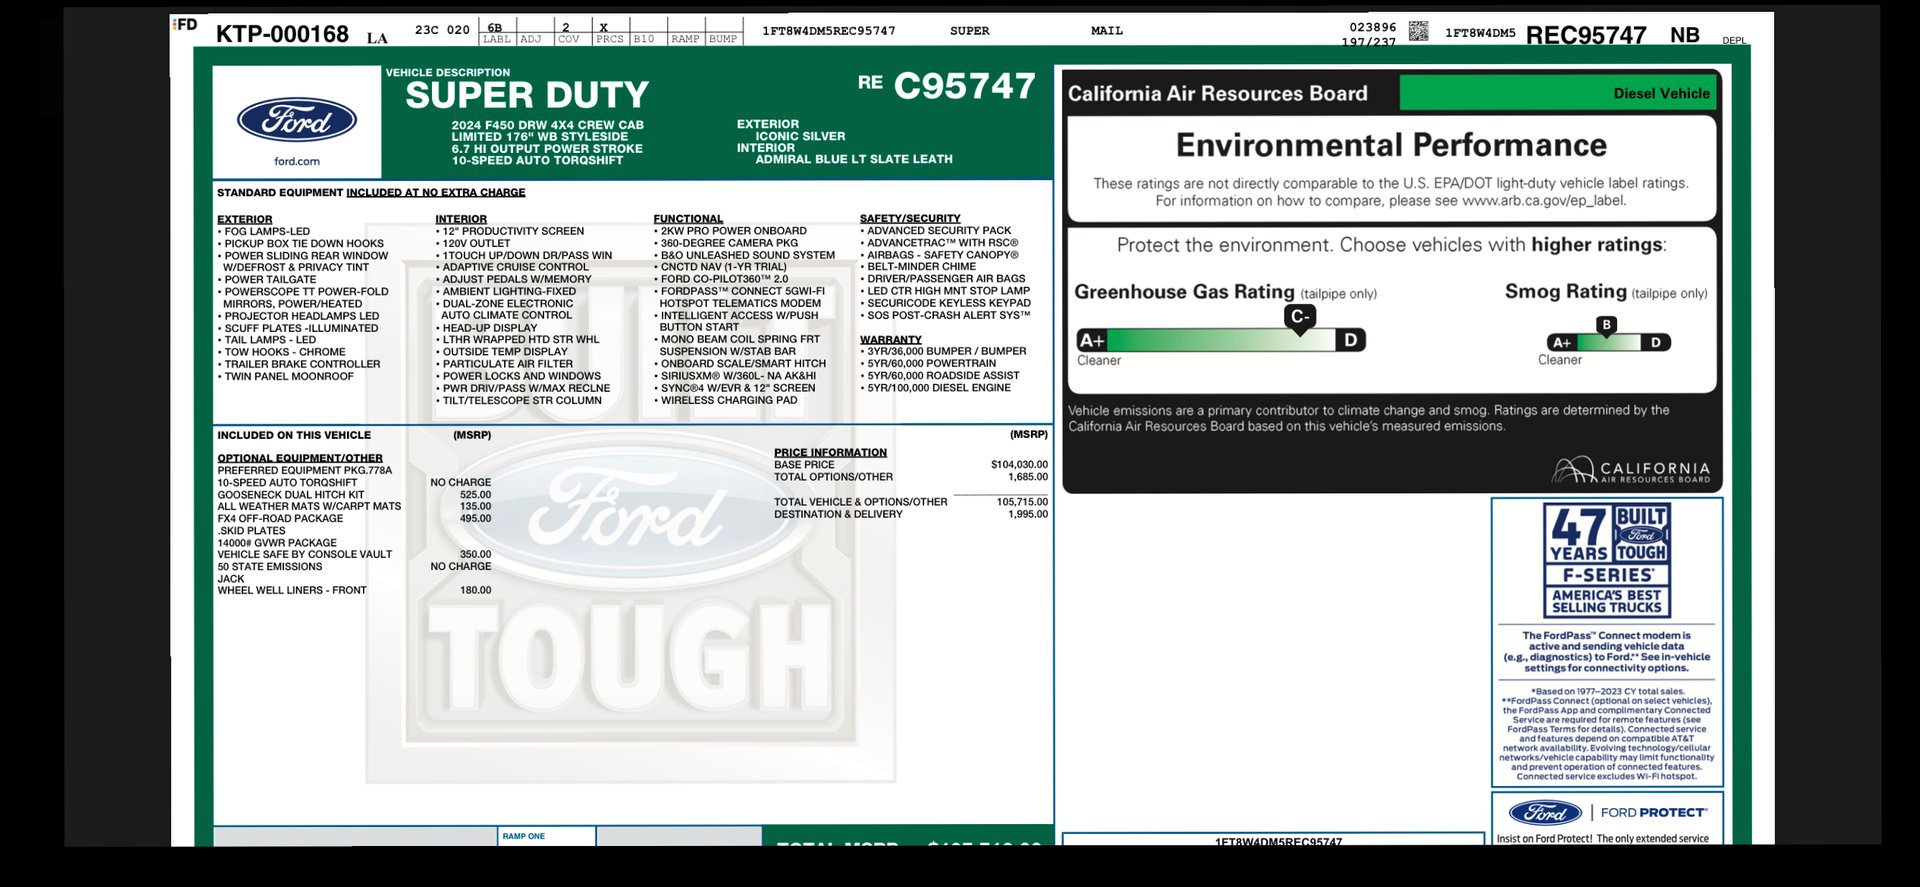This screenshot has width=1920, height=887.
Task: Click the Ford Protect oval logo
Action: [1545, 812]
